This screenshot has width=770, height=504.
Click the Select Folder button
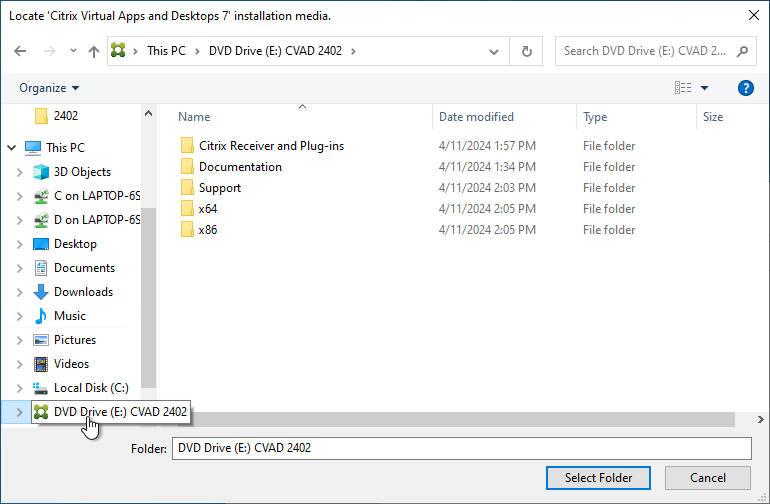coord(598,478)
